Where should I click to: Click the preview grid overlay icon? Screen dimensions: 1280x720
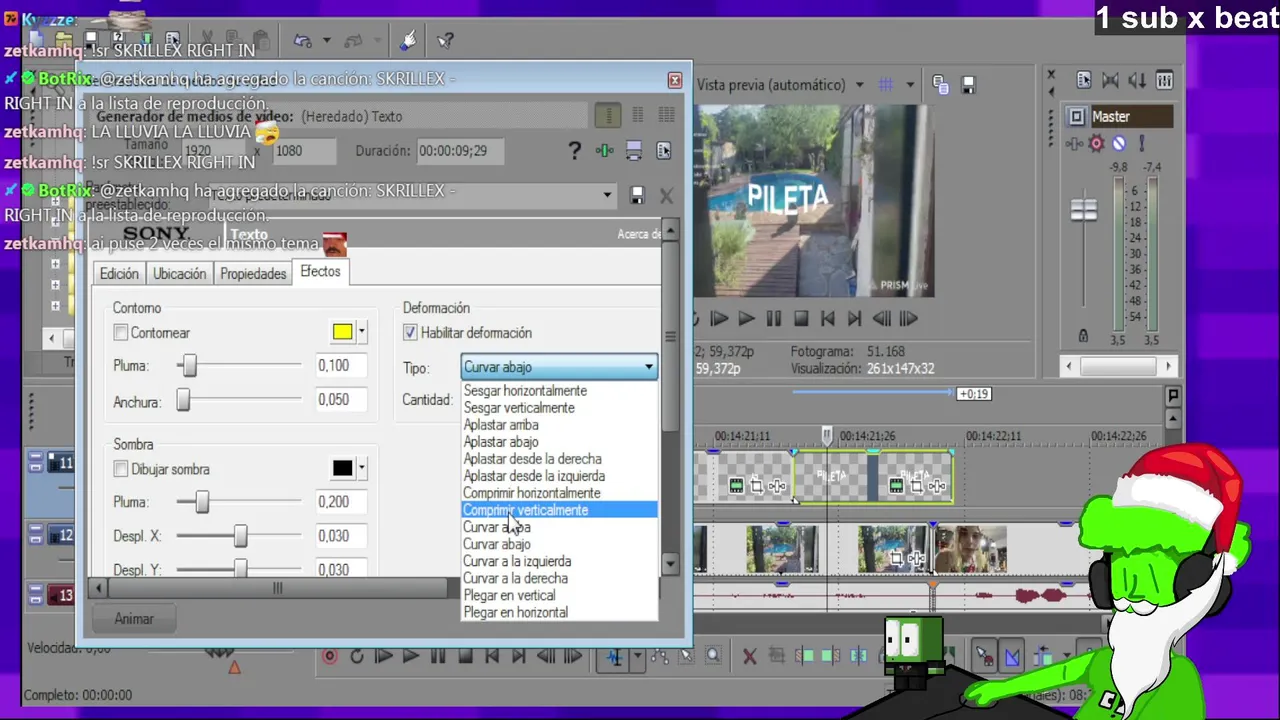click(885, 85)
